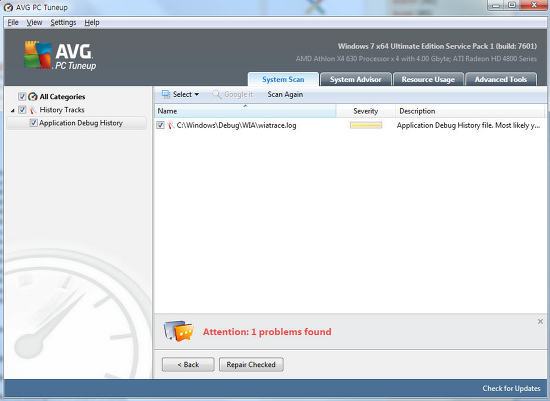Open the File menu

coord(13,22)
